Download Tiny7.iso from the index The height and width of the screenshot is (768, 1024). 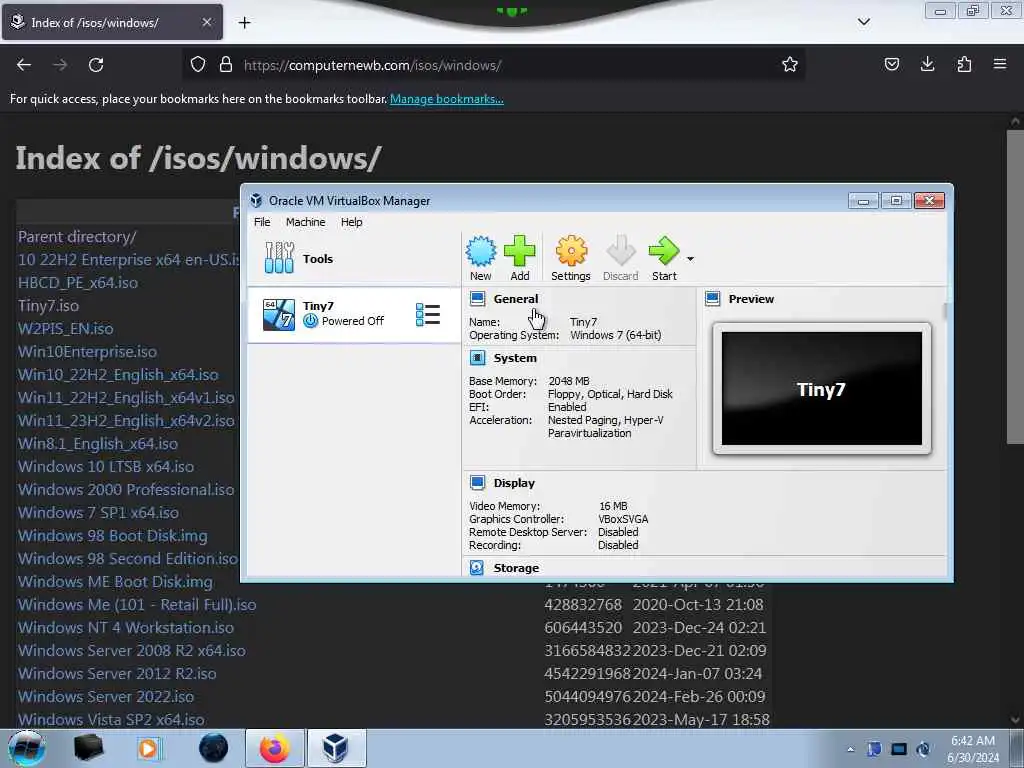(48, 306)
